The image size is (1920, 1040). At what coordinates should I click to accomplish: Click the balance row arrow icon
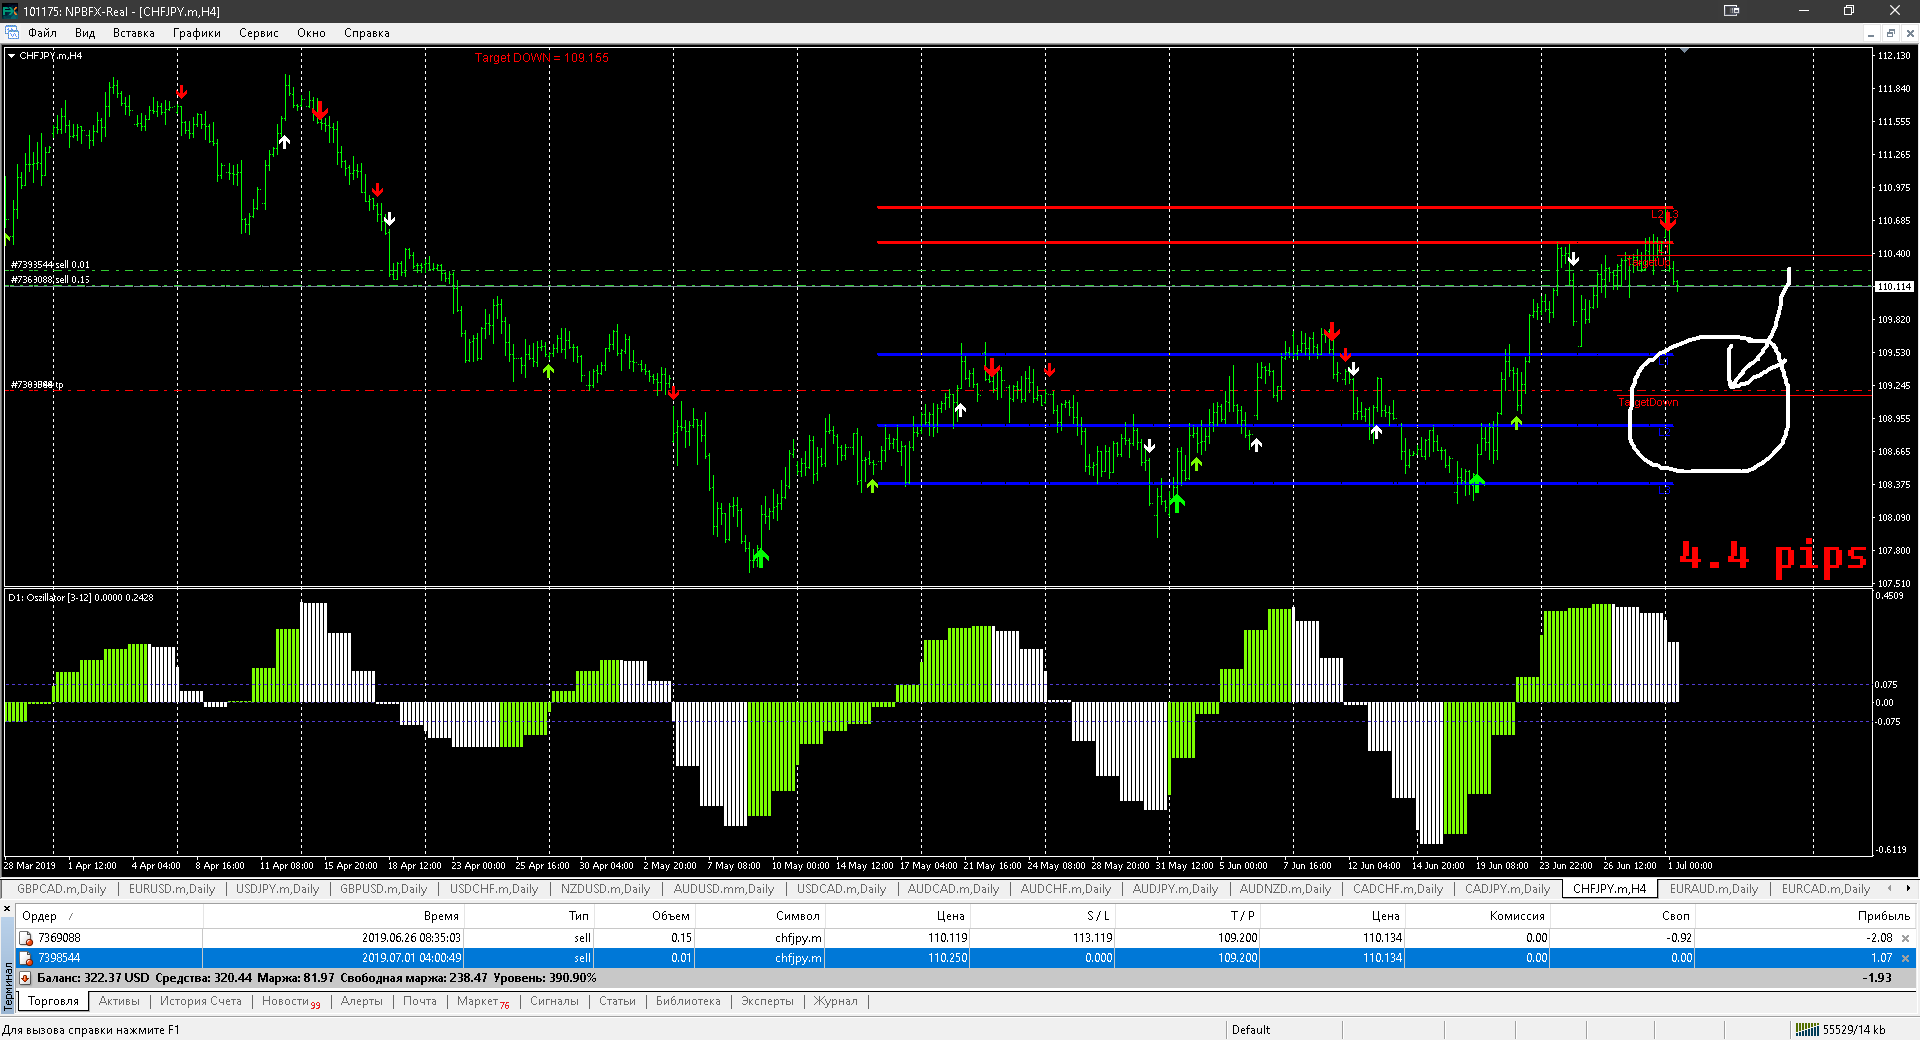click(x=26, y=978)
